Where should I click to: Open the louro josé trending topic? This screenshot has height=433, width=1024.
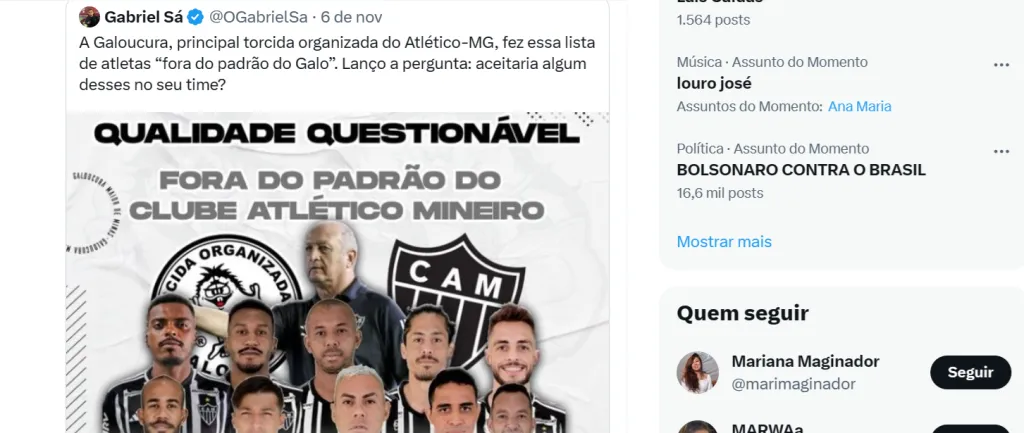pos(714,84)
